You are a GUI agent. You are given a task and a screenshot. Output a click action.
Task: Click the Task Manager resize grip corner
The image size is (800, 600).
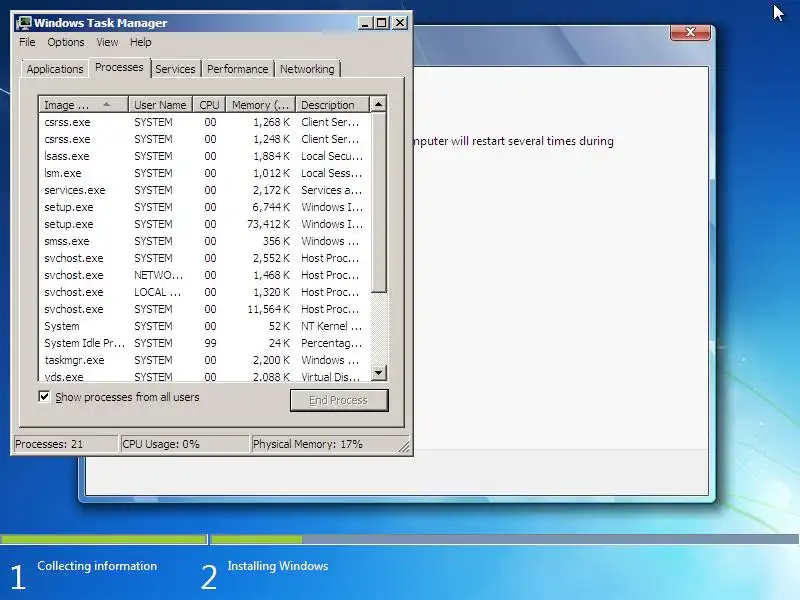404,446
